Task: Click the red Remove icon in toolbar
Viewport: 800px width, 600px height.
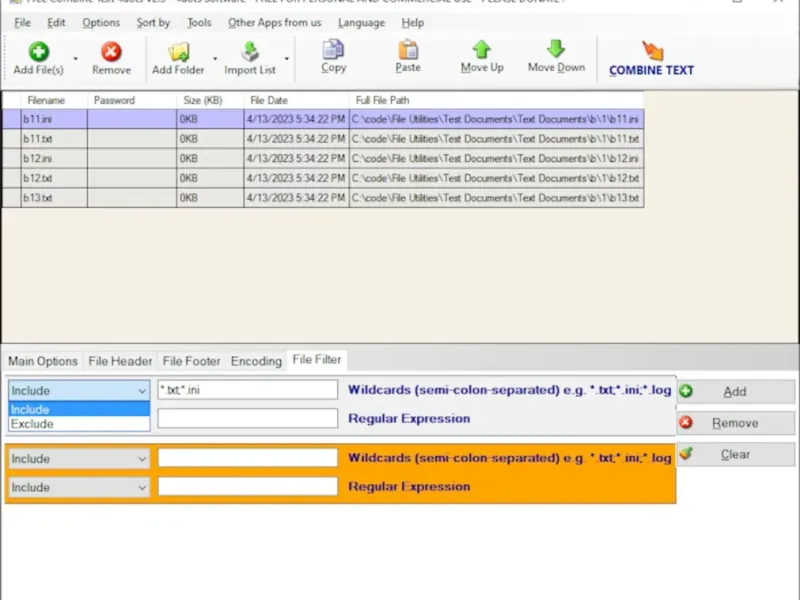Action: (111, 52)
